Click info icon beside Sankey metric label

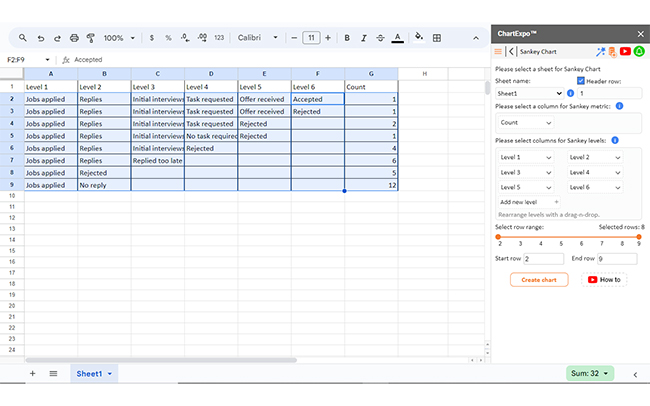tap(619, 106)
